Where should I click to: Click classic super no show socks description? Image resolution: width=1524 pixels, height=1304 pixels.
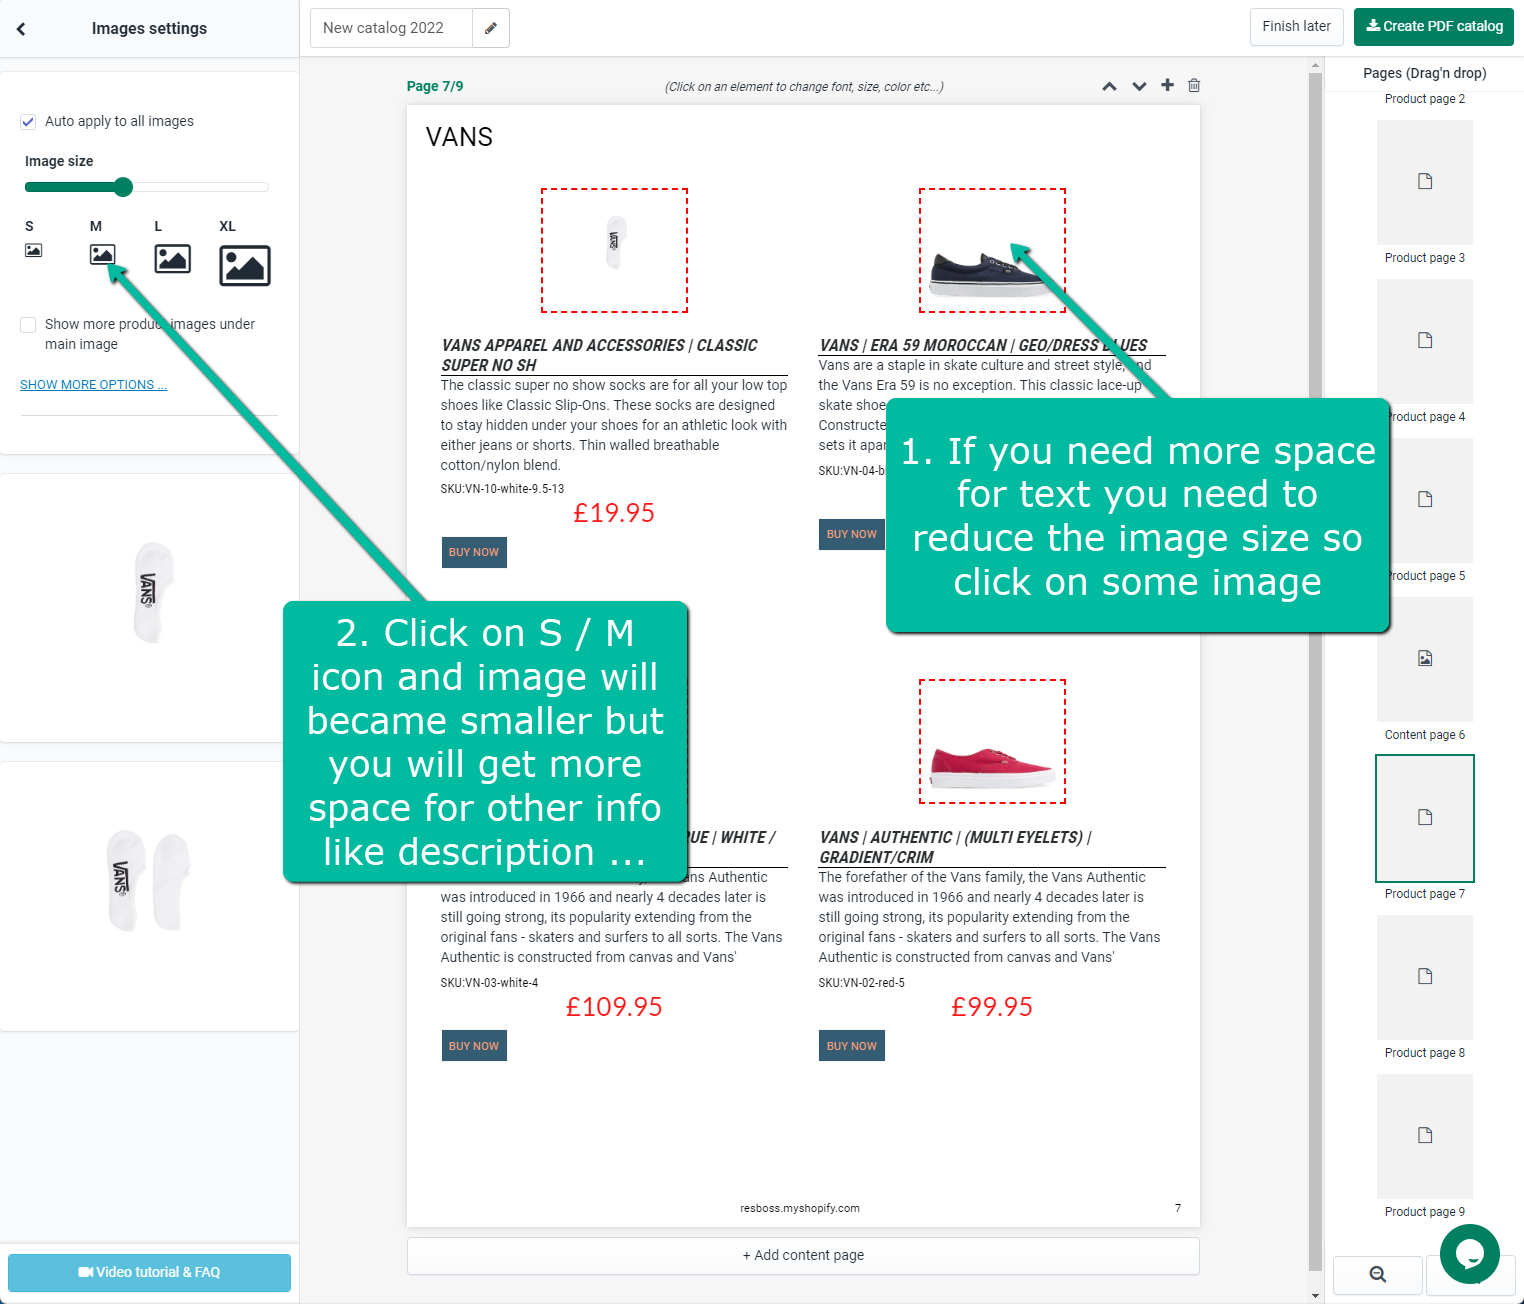(614, 425)
